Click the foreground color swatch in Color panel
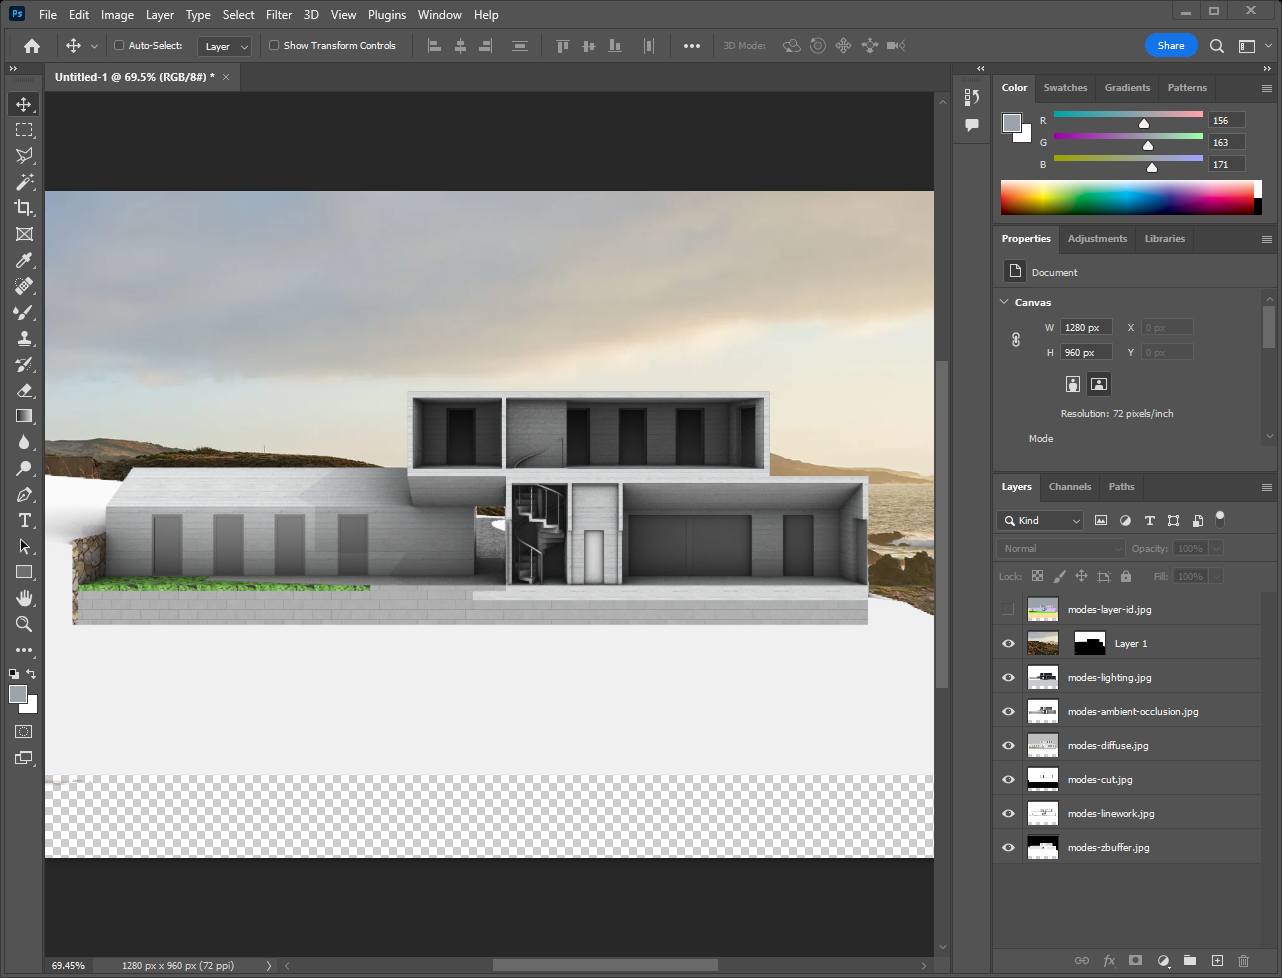The height and width of the screenshot is (978, 1282). pyautogui.click(x=1012, y=123)
